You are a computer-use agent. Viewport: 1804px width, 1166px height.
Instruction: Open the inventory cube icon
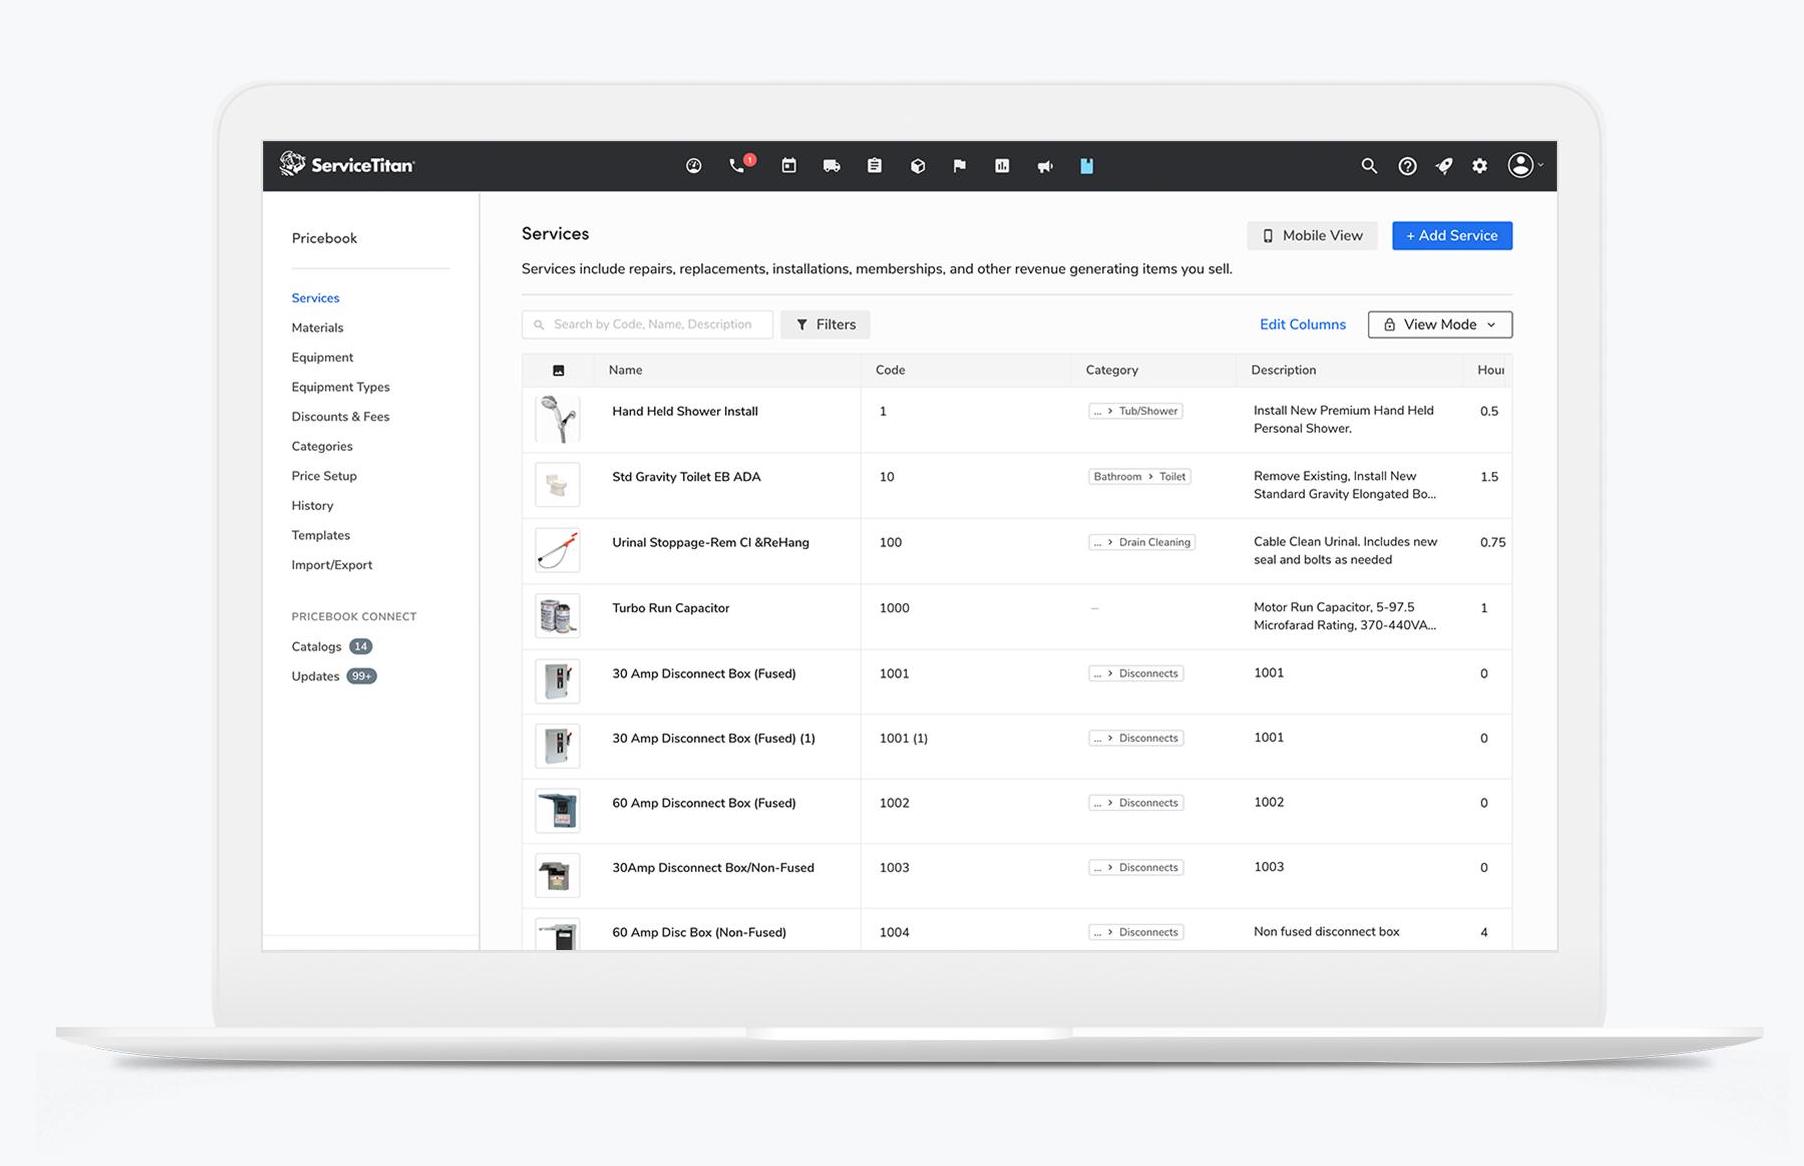pos(917,166)
